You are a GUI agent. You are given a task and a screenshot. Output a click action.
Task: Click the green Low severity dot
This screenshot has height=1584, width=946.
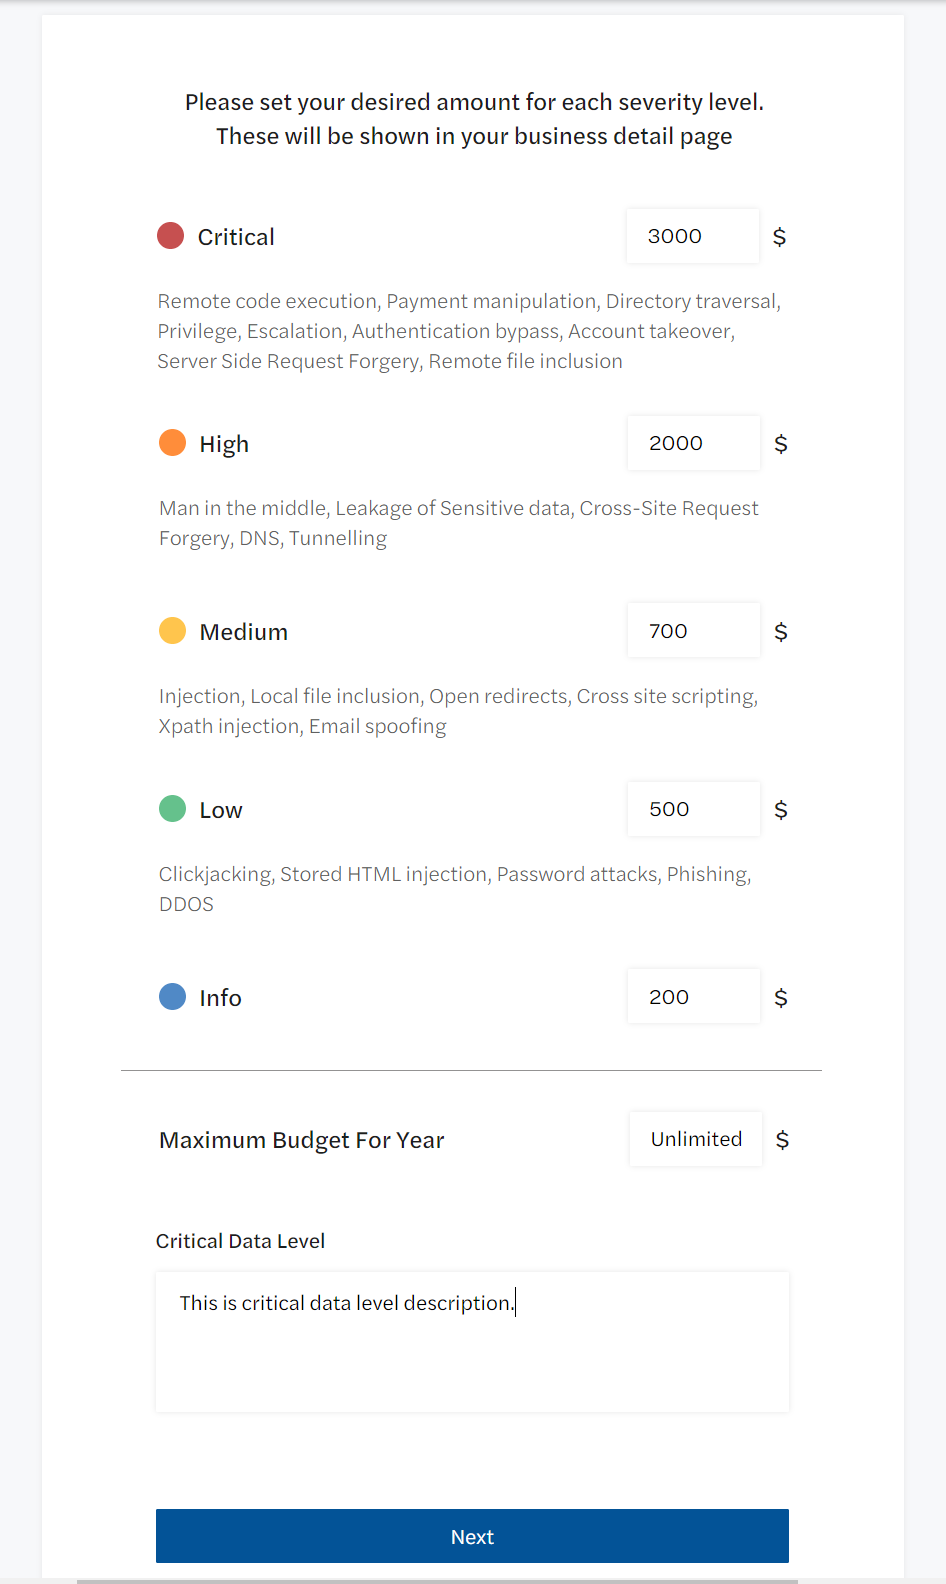coord(173,809)
